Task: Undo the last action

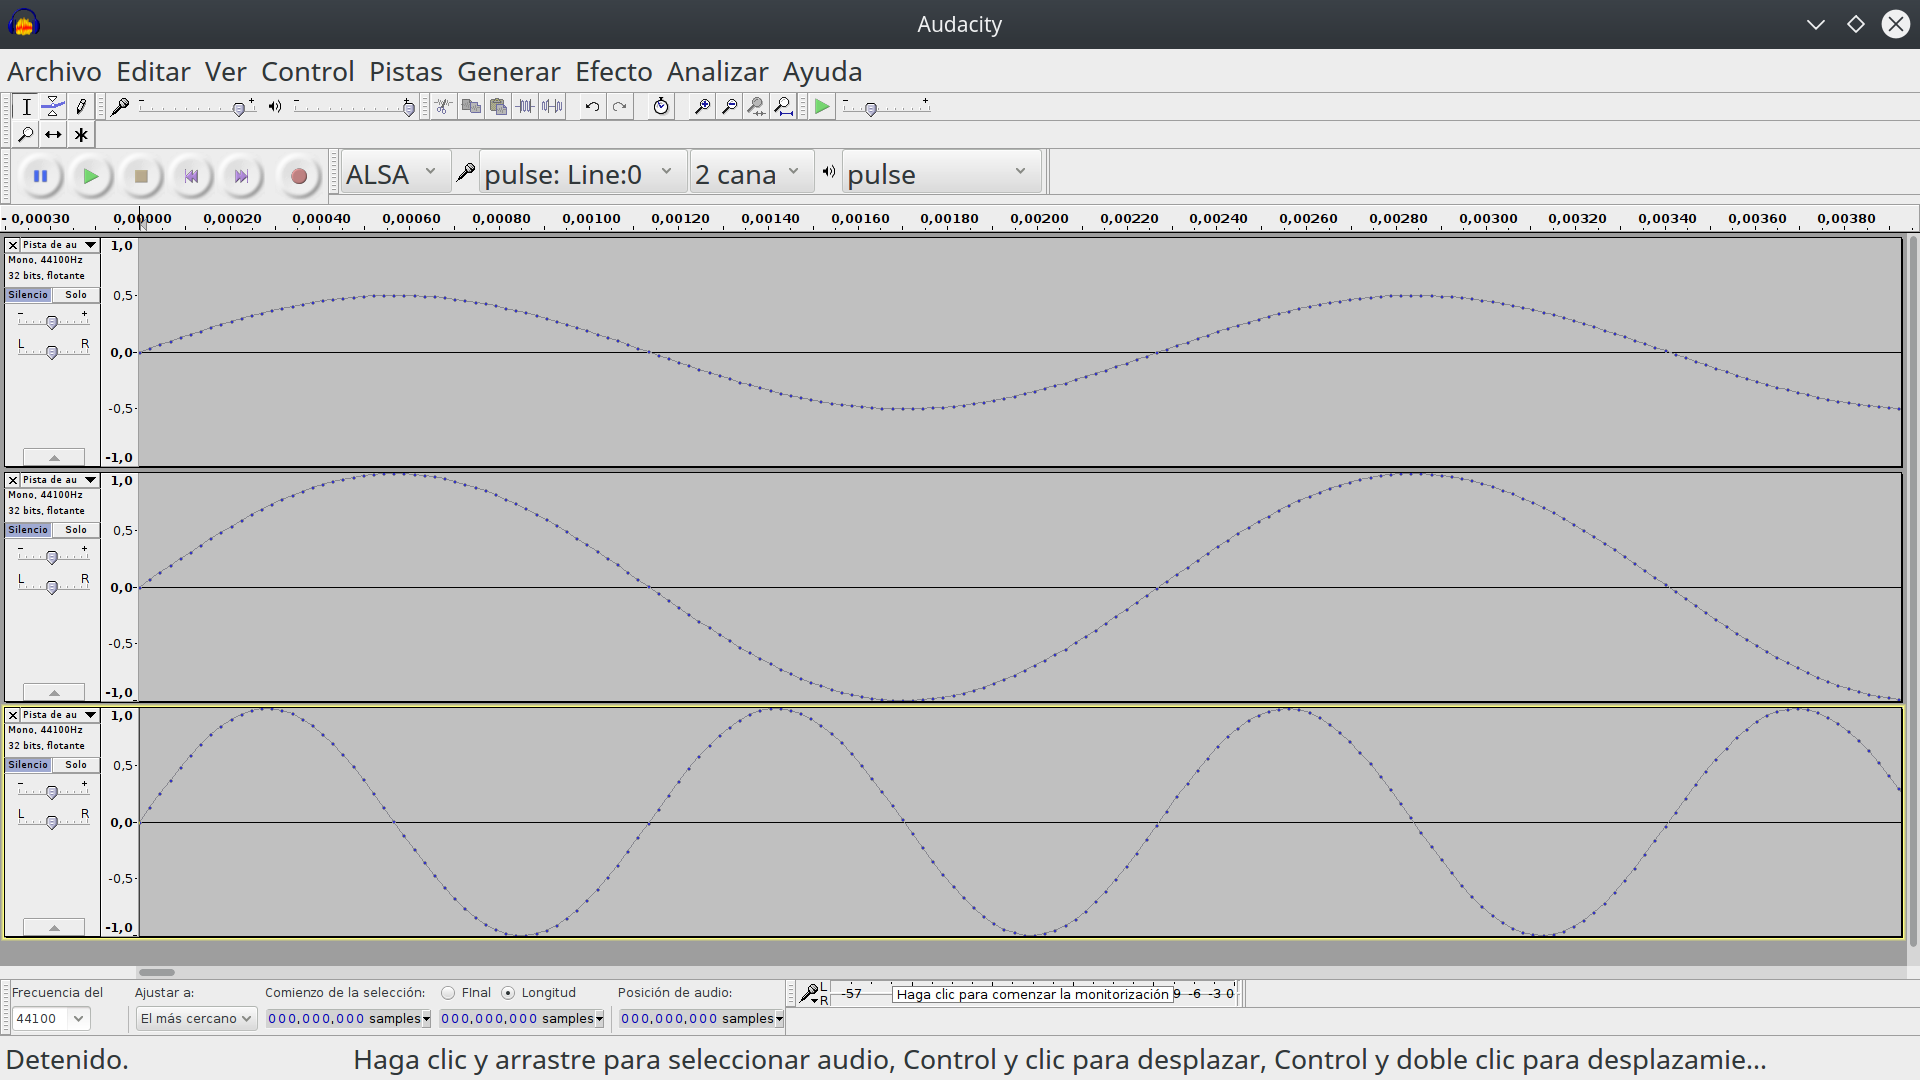Action: click(x=592, y=107)
